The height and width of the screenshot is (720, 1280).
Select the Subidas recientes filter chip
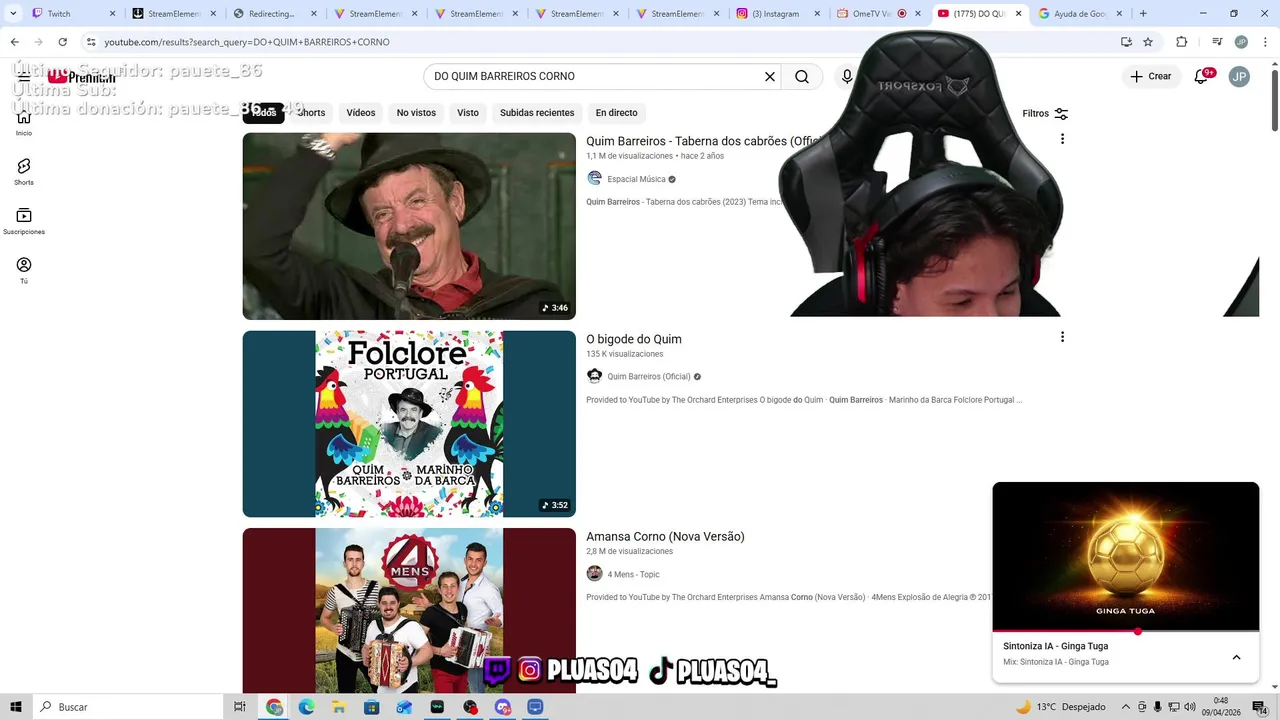(x=537, y=113)
